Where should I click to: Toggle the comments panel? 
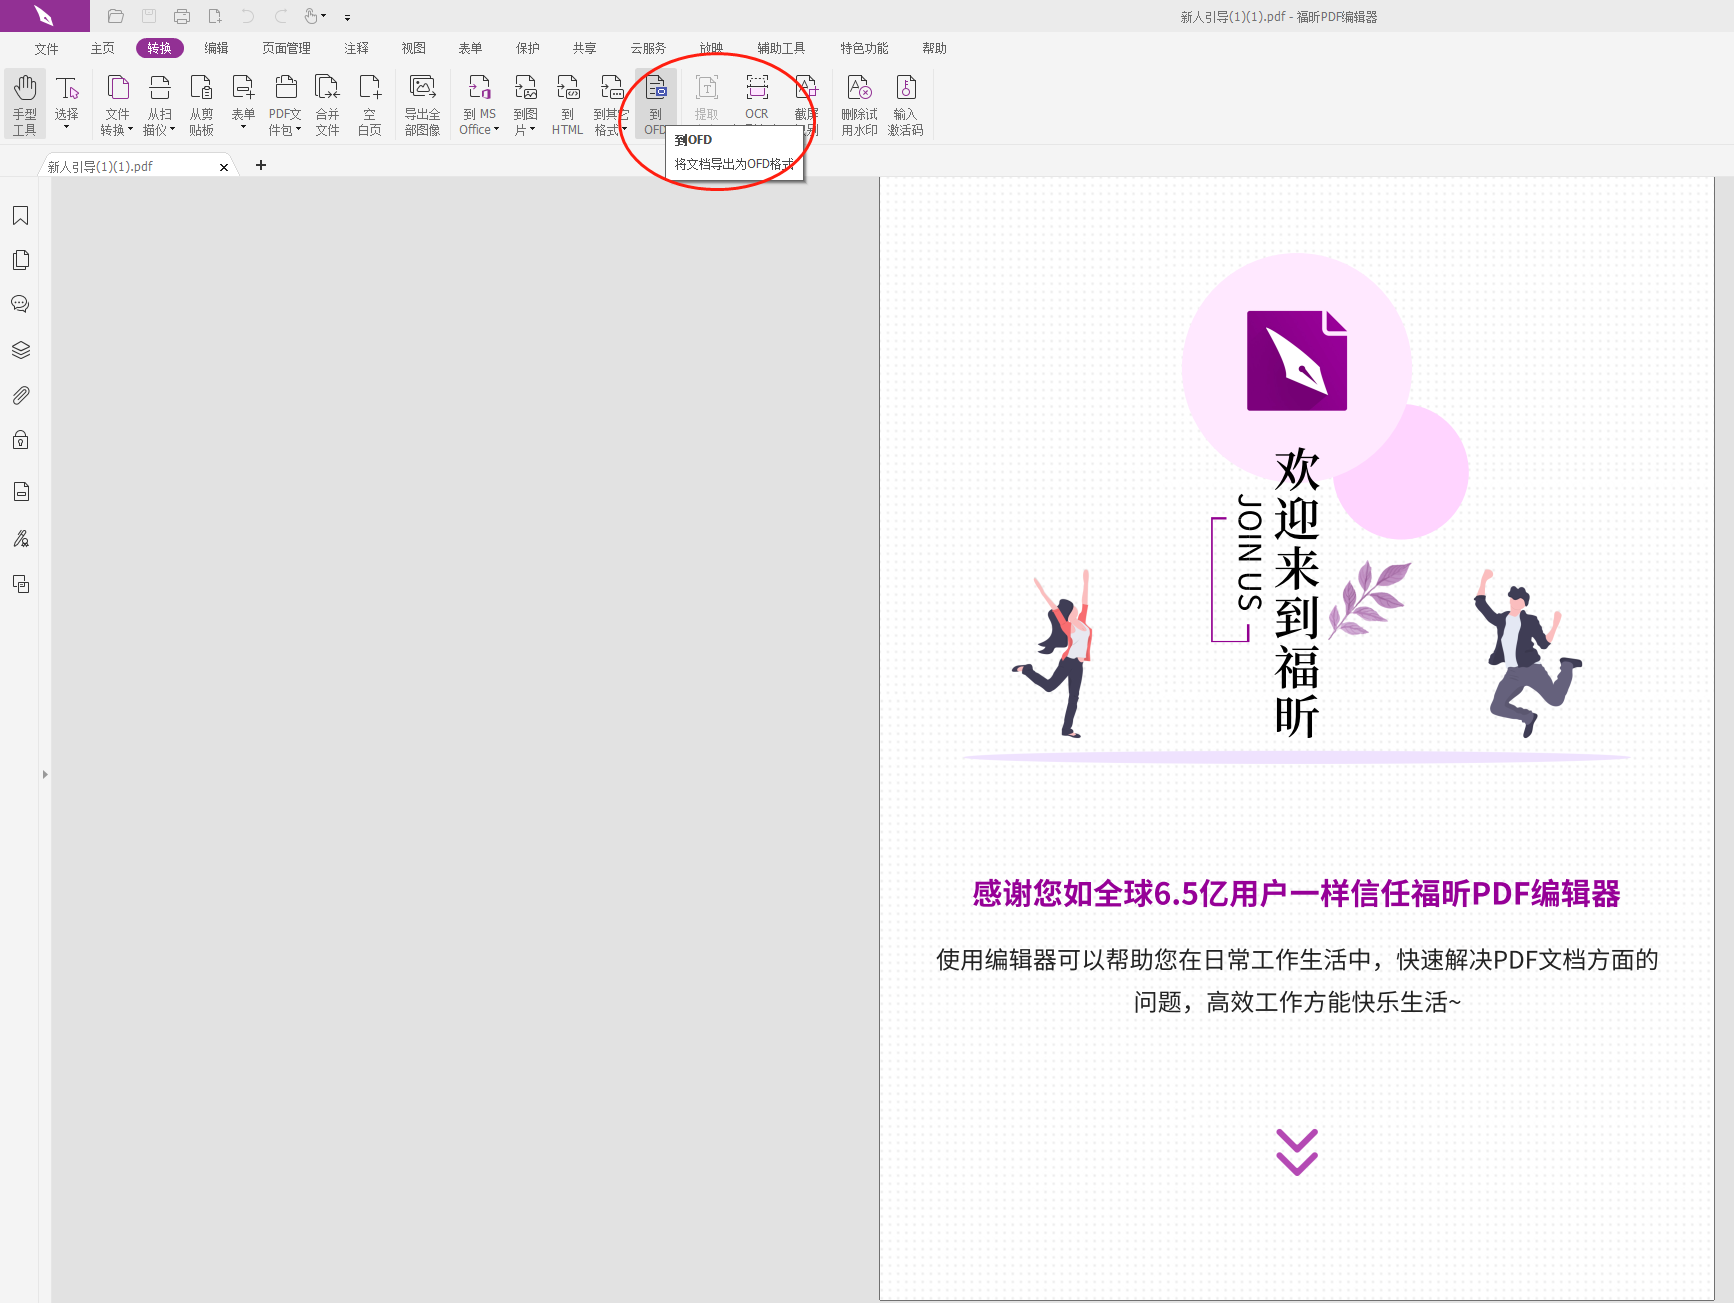[21, 303]
